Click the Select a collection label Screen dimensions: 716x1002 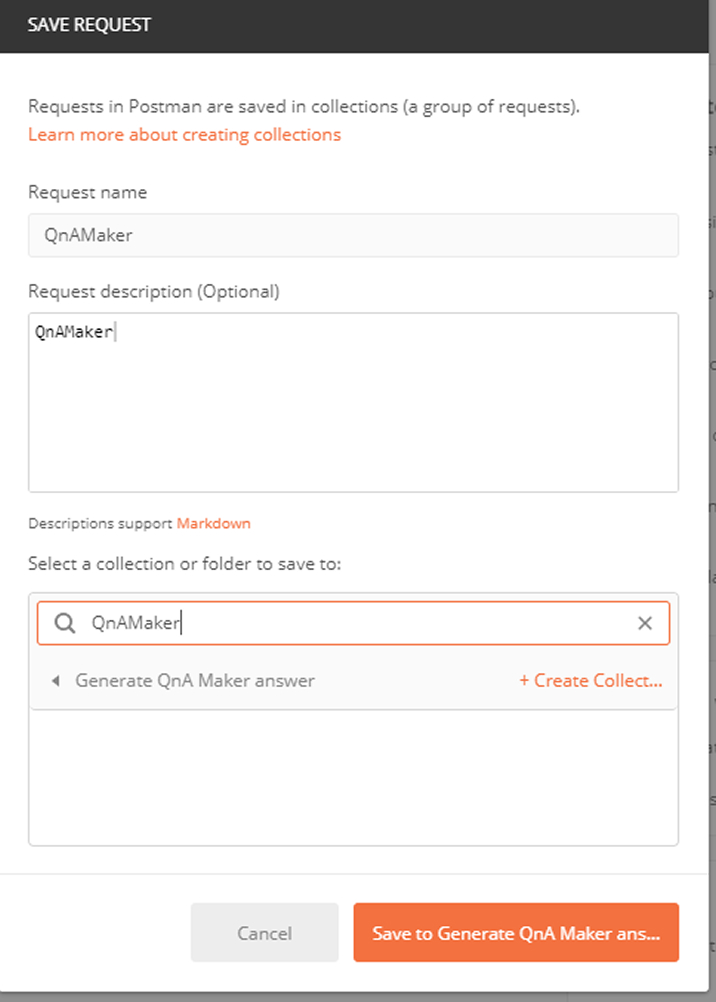184,564
